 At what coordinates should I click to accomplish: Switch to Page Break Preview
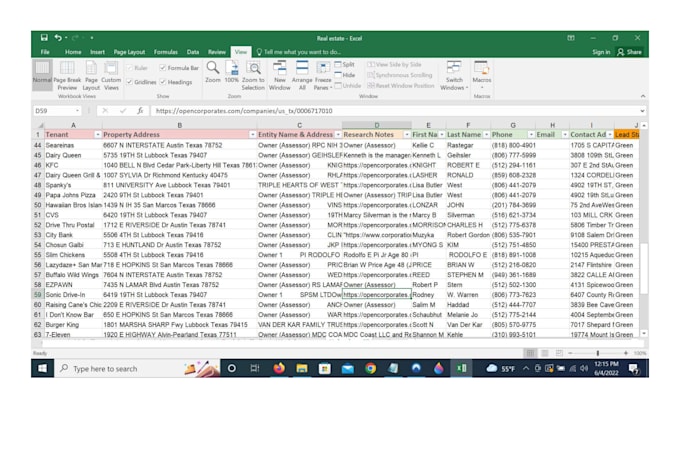click(x=67, y=75)
